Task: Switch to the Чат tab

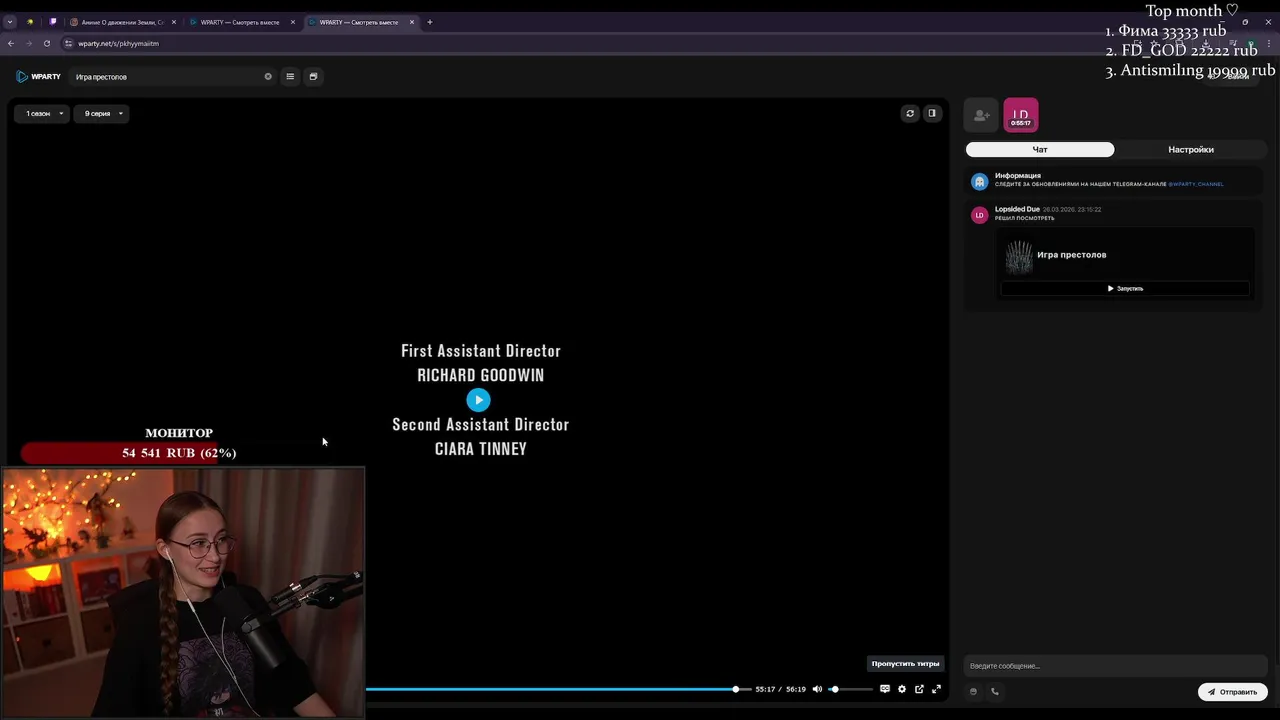Action: click(1040, 149)
